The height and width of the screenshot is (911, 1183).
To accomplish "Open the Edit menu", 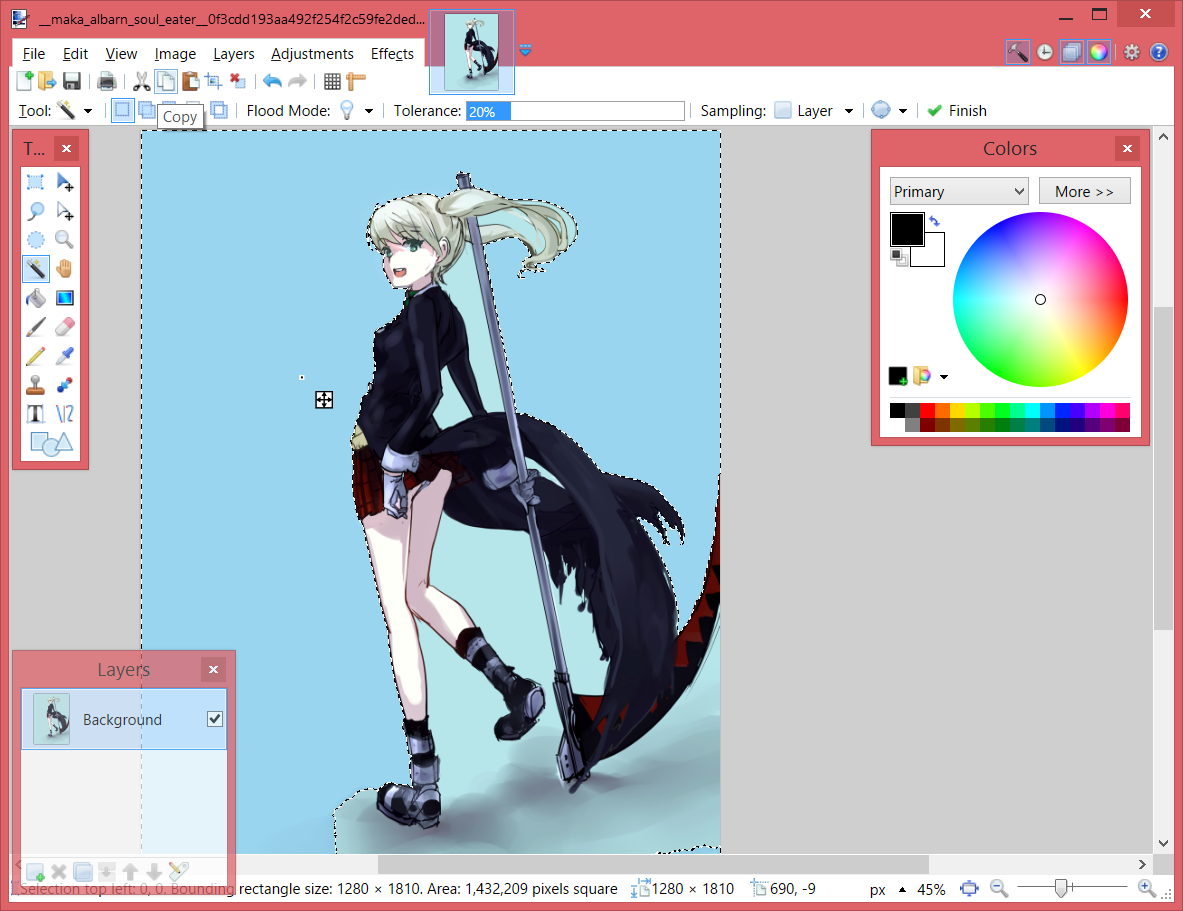I will pyautogui.click(x=75, y=54).
